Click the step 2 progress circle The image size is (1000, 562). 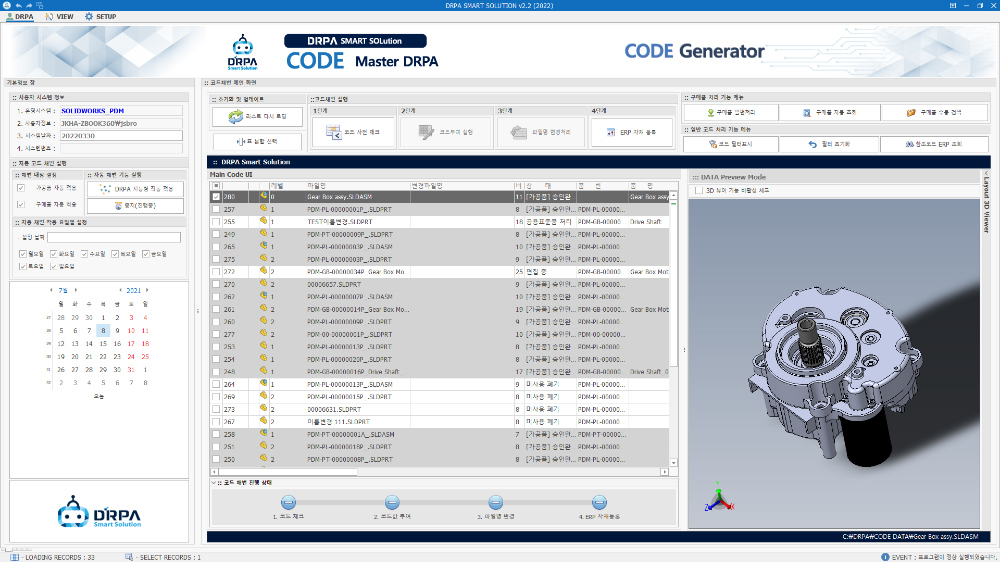[392, 502]
